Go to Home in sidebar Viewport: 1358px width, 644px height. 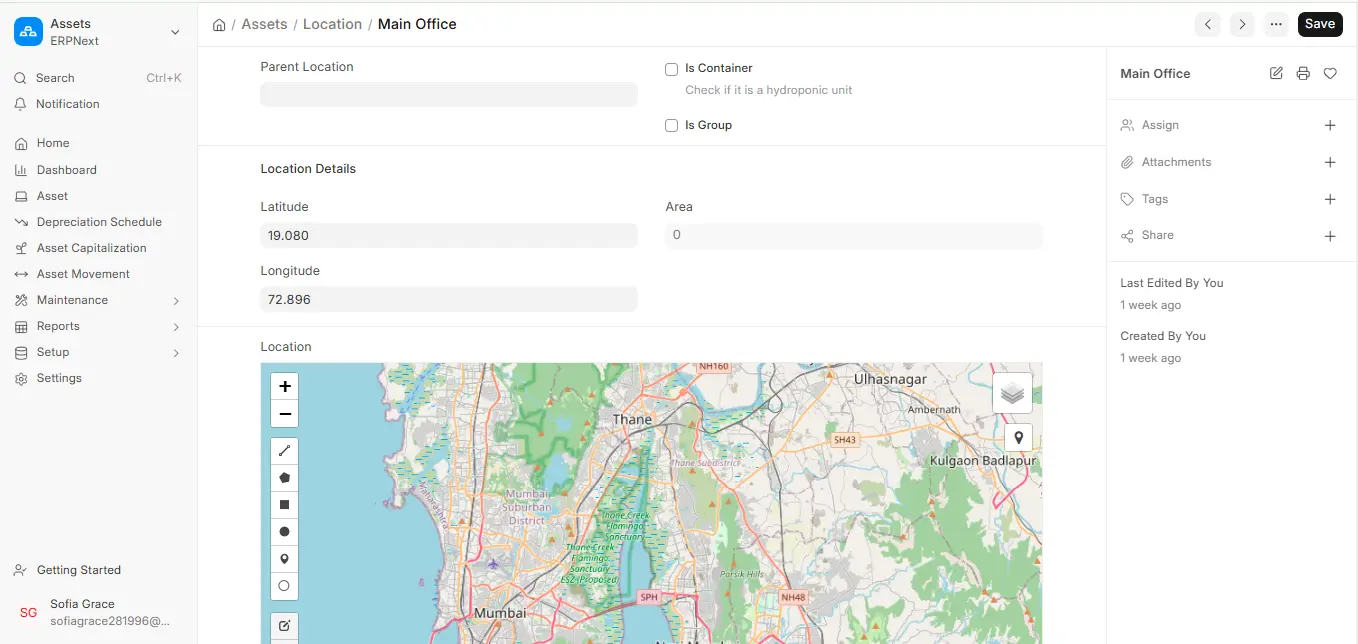pyautogui.click(x=98, y=143)
